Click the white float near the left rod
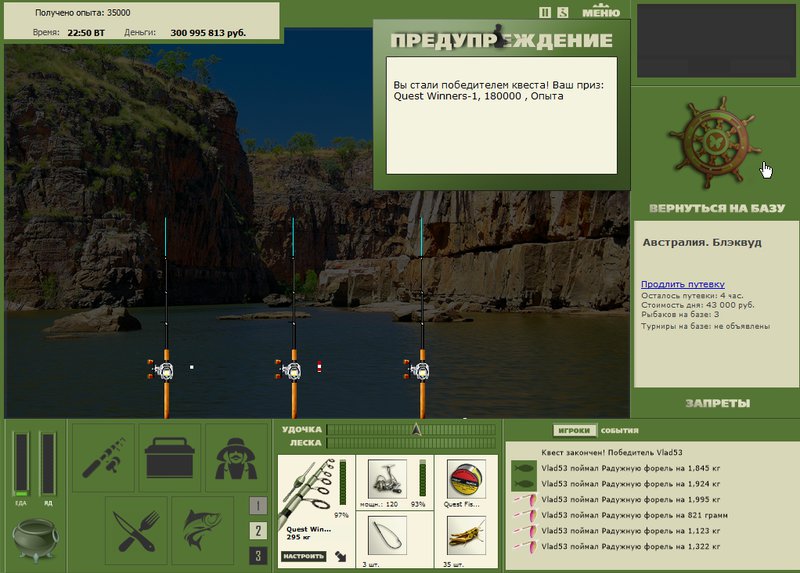 click(x=192, y=366)
